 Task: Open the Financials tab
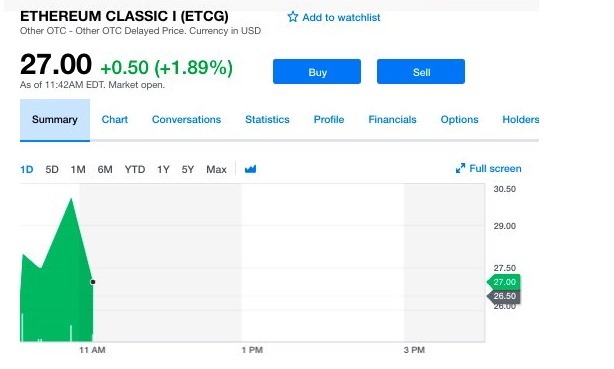tap(392, 119)
